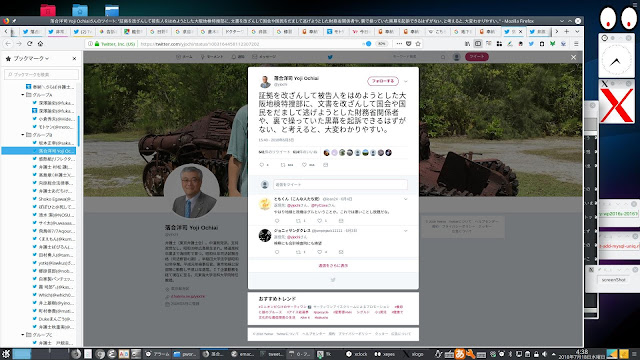The image size is (640, 360).
Task: Switch to the last Twitter tab at right
Action: coord(538,31)
